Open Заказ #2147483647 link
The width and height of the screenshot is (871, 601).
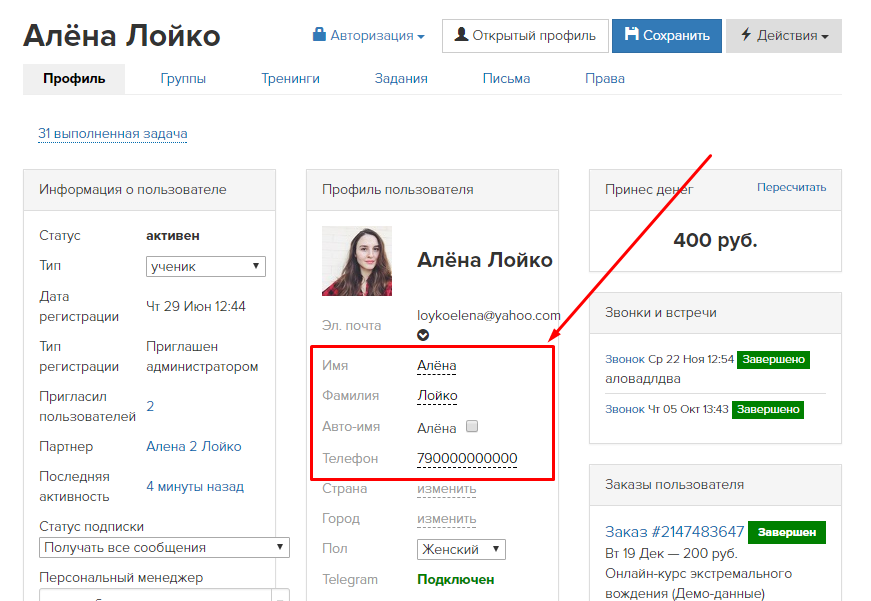(x=674, y=532)
